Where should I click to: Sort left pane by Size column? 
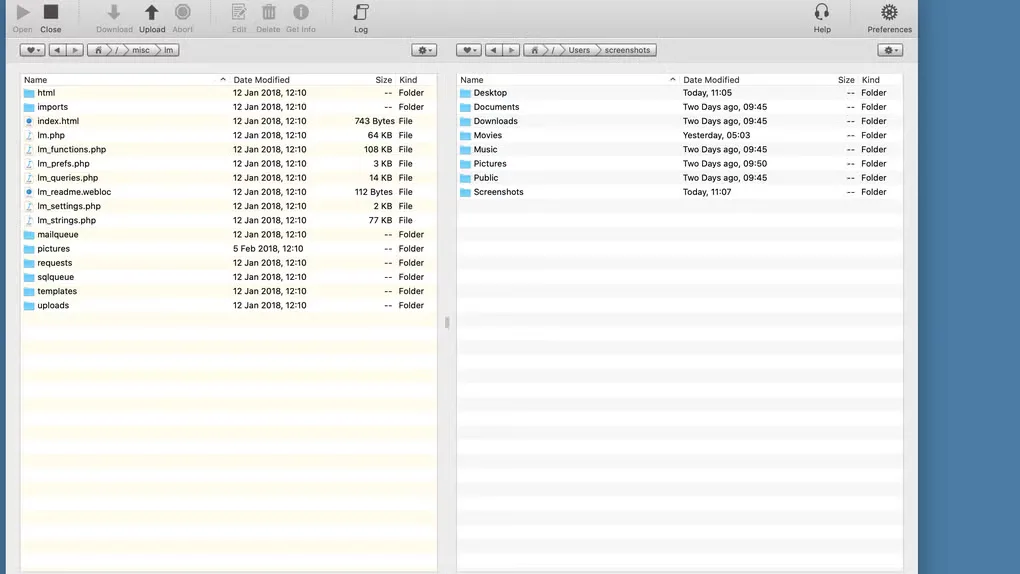[x=383, y=80]
